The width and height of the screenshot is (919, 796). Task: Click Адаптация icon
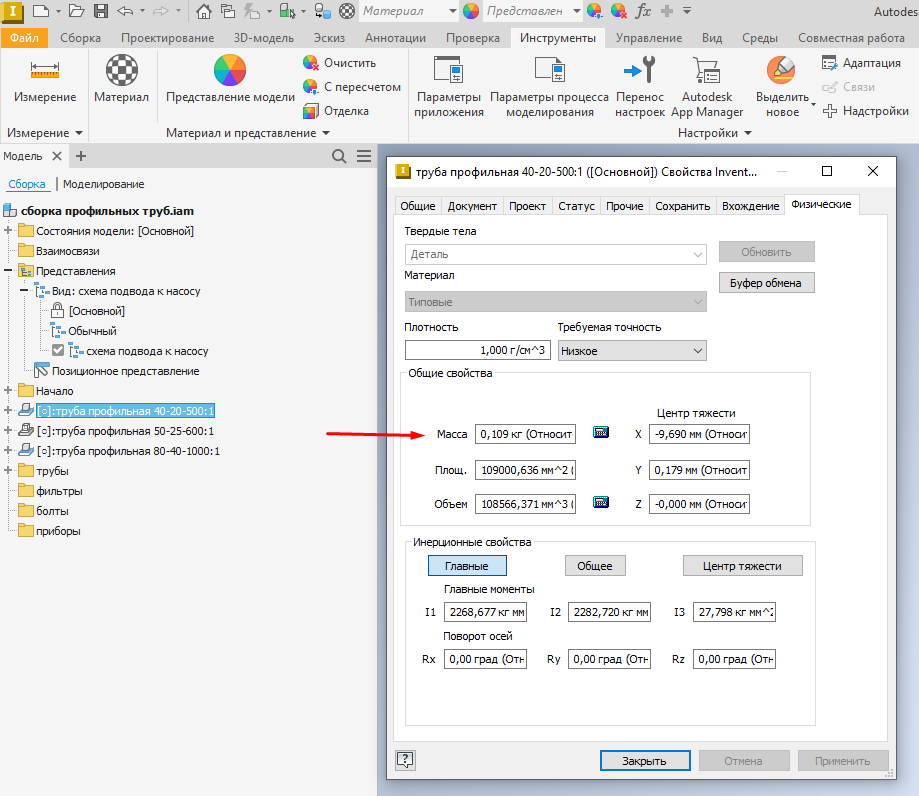829,63
